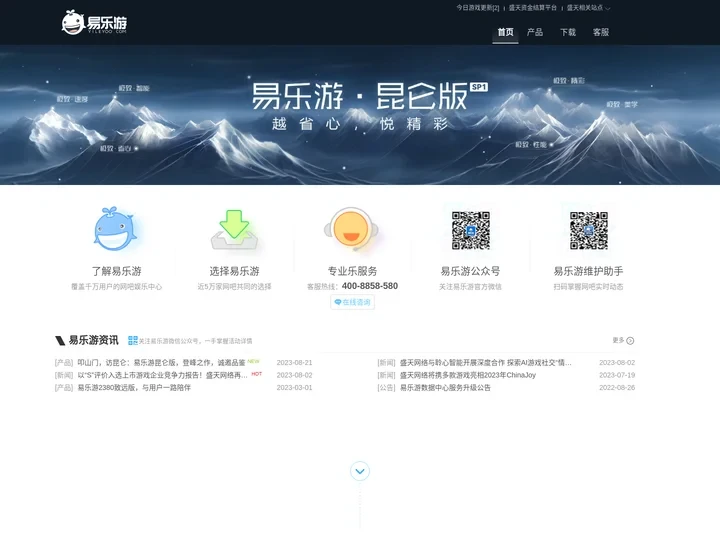Image resolution: width=720 pixels, height=540 pixels.
Task: Open news about 以"S"评价入选上市游戏企业竞争力报告
Action: [163, 375]
